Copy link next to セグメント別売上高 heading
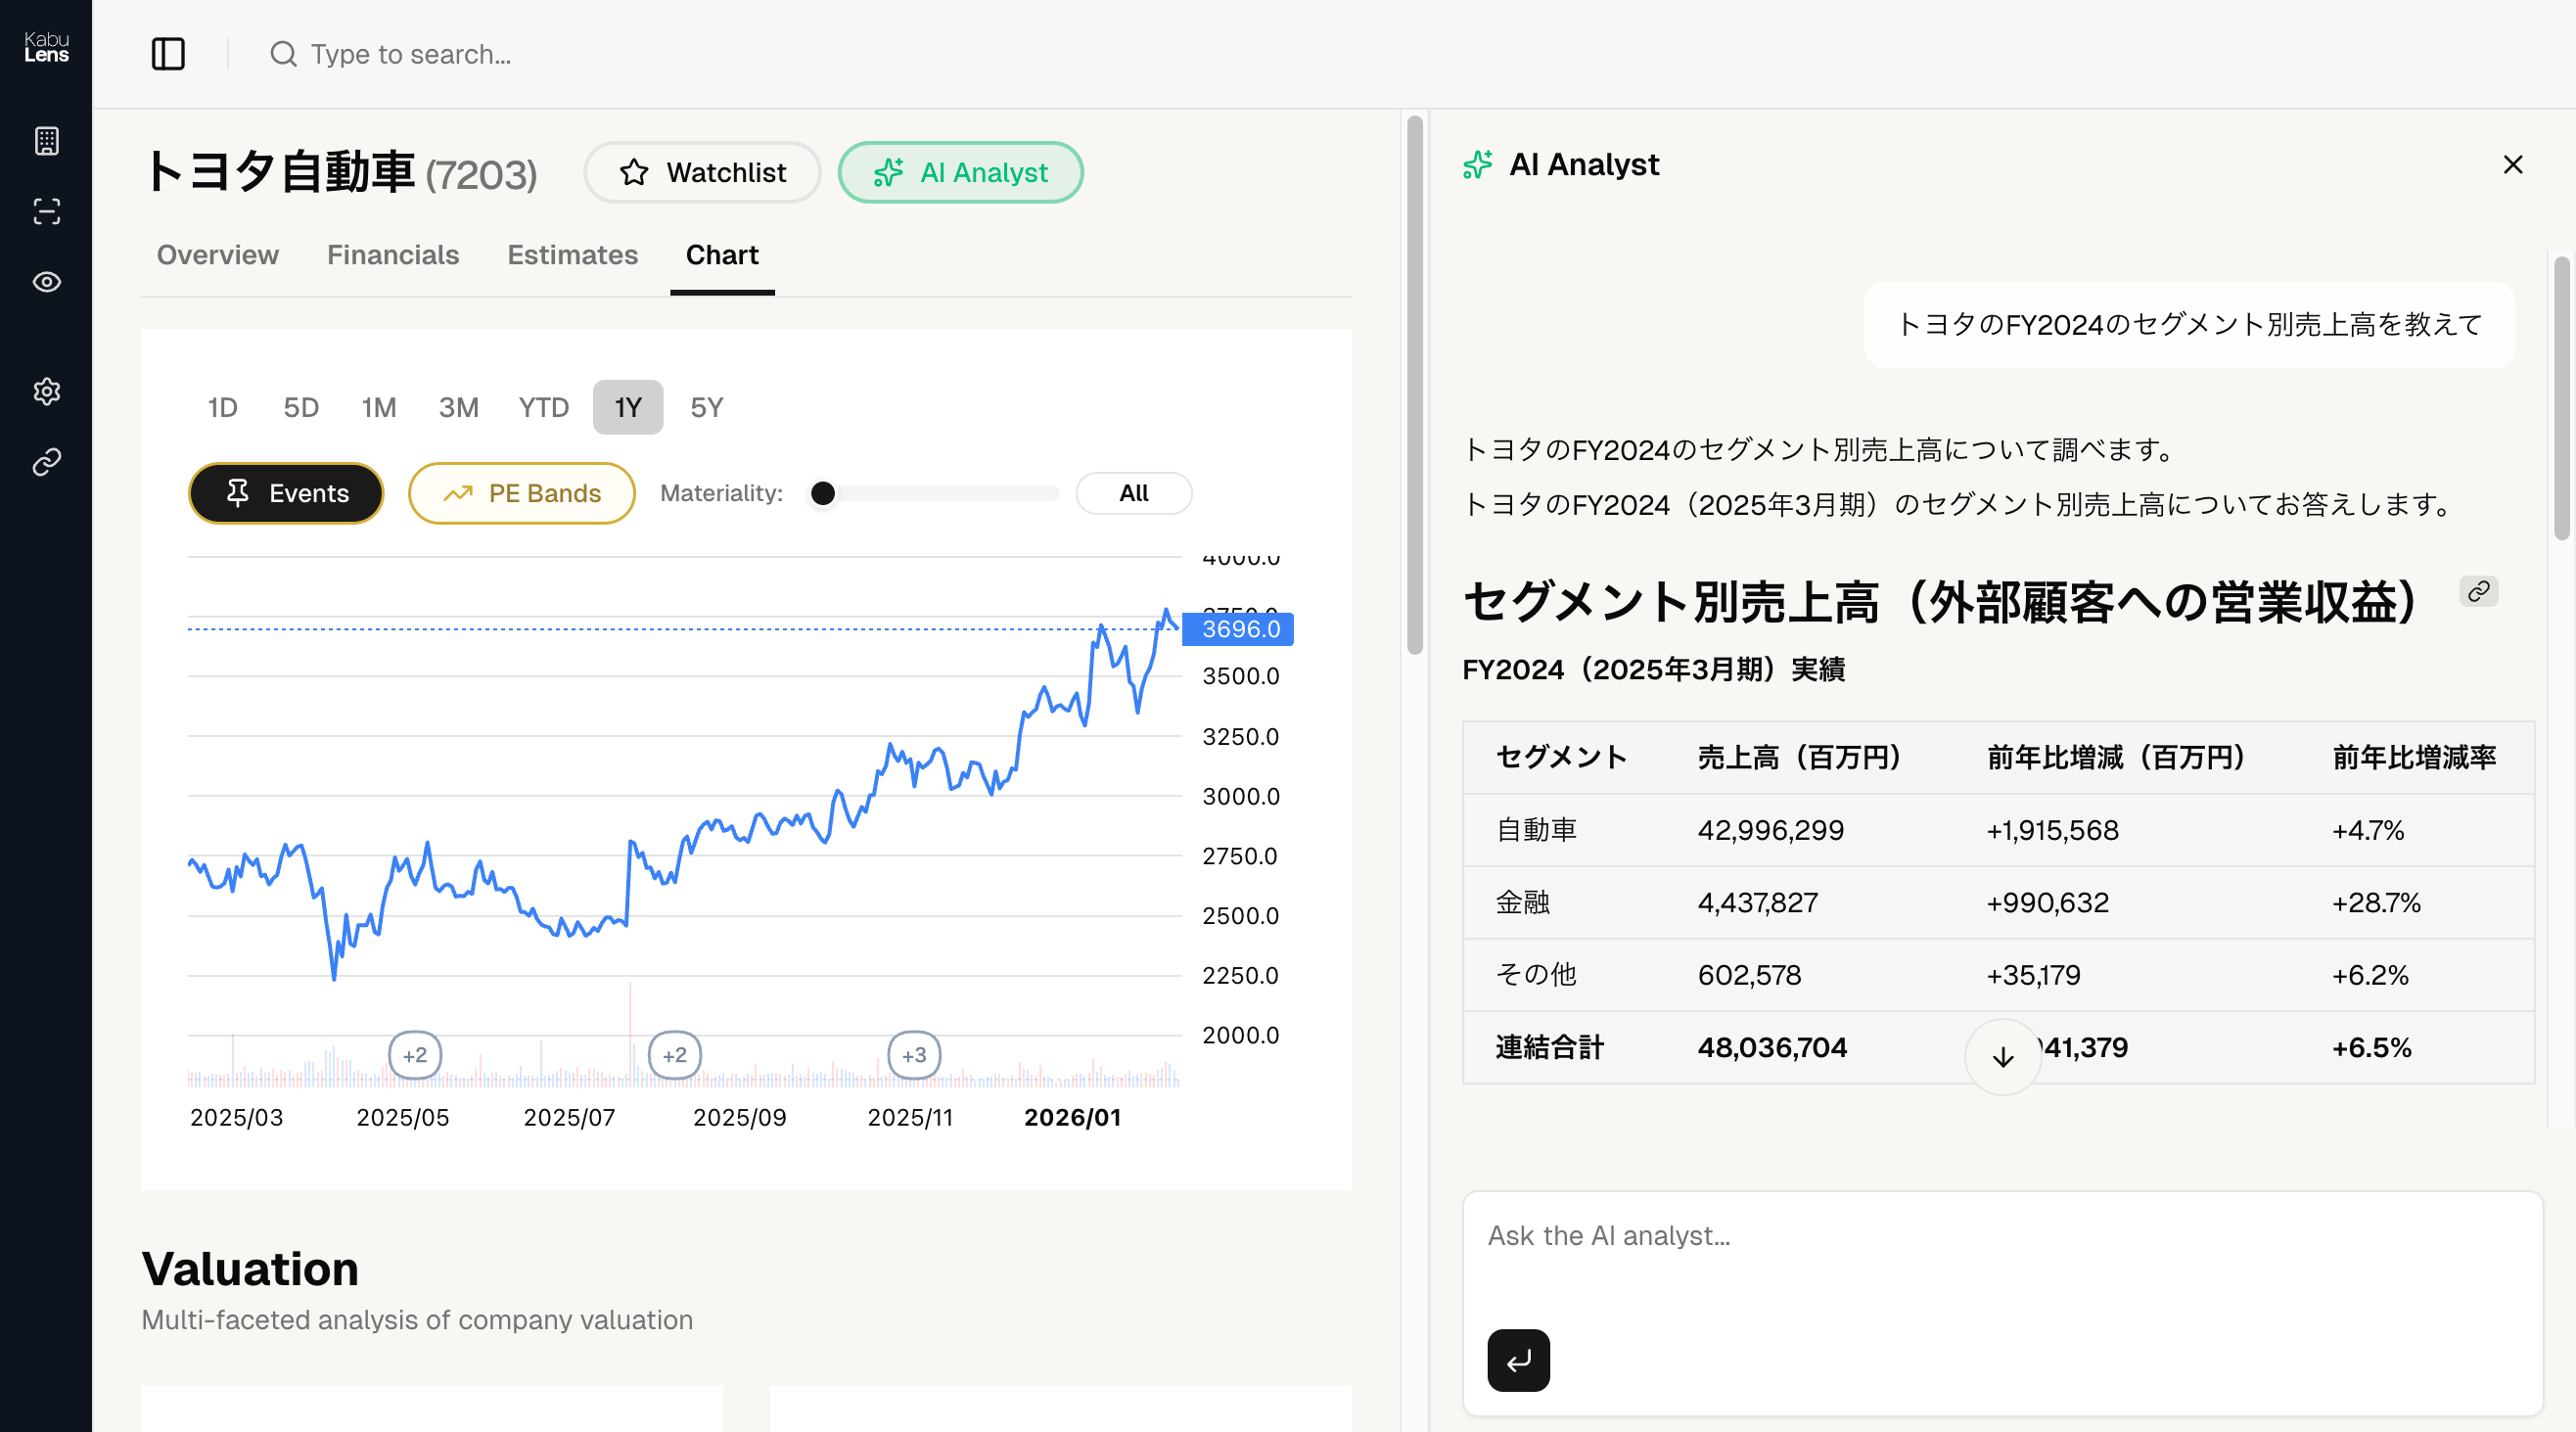Viewport: 2576px width, 1432px height. pos(2478,592)
